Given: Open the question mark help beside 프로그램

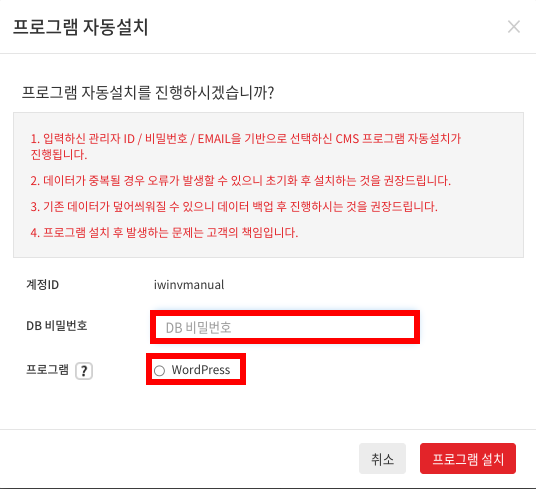Looking at the screenshot, I should coord(84,371).
